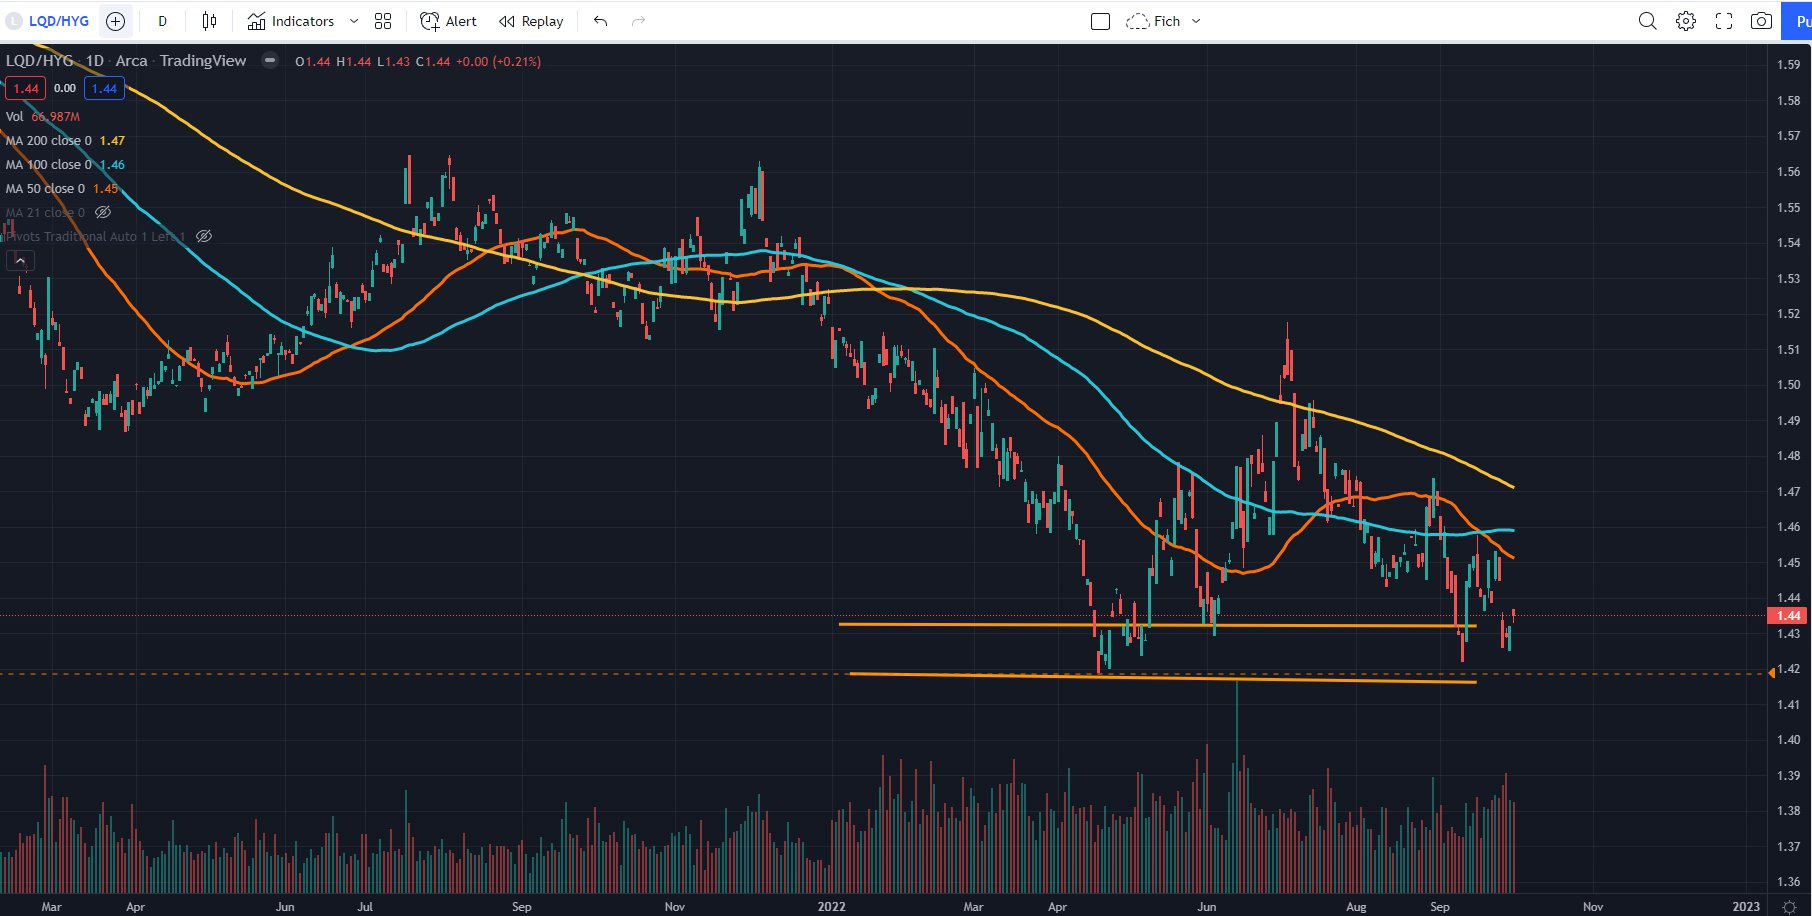Undo the last chart action
This screenshot has height=916, width=1812.
[x=600, y=21]
